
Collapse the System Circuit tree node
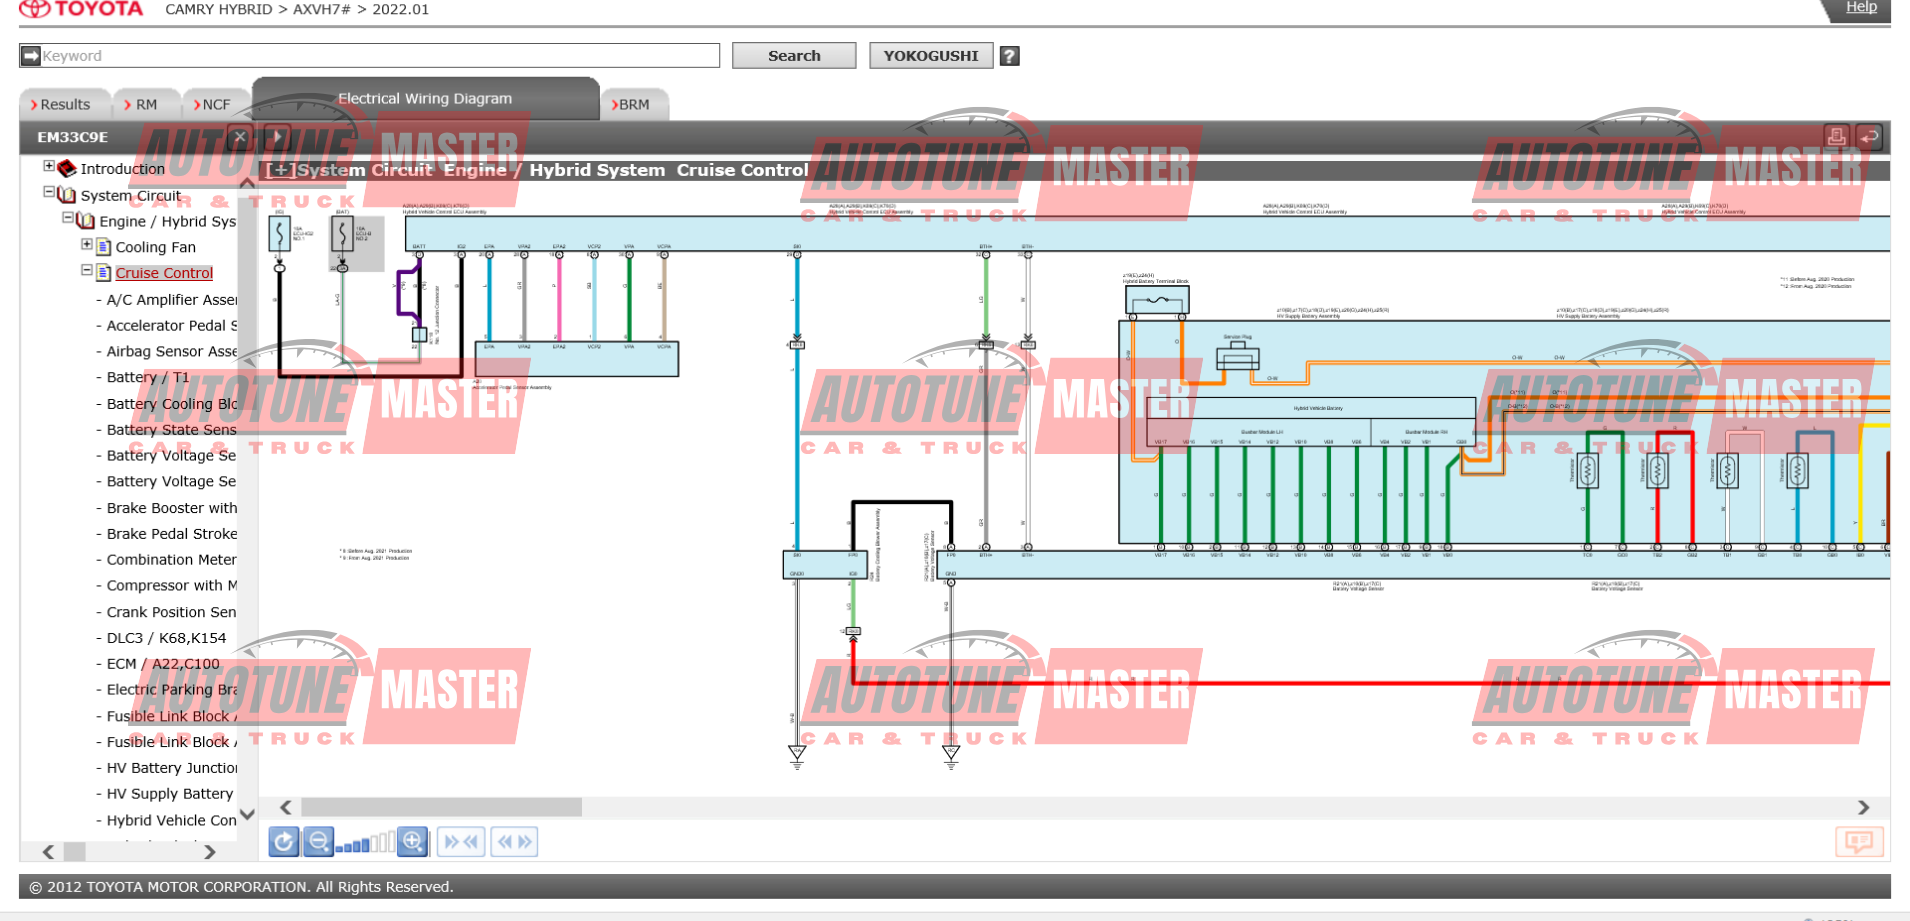[49, 192]
